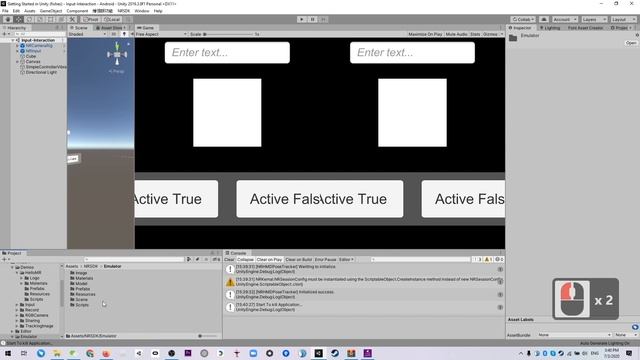Select the Hand tool in Unity toolbar
The height and width of the screenshot is (360, 640).
click(x=7, y=19)
